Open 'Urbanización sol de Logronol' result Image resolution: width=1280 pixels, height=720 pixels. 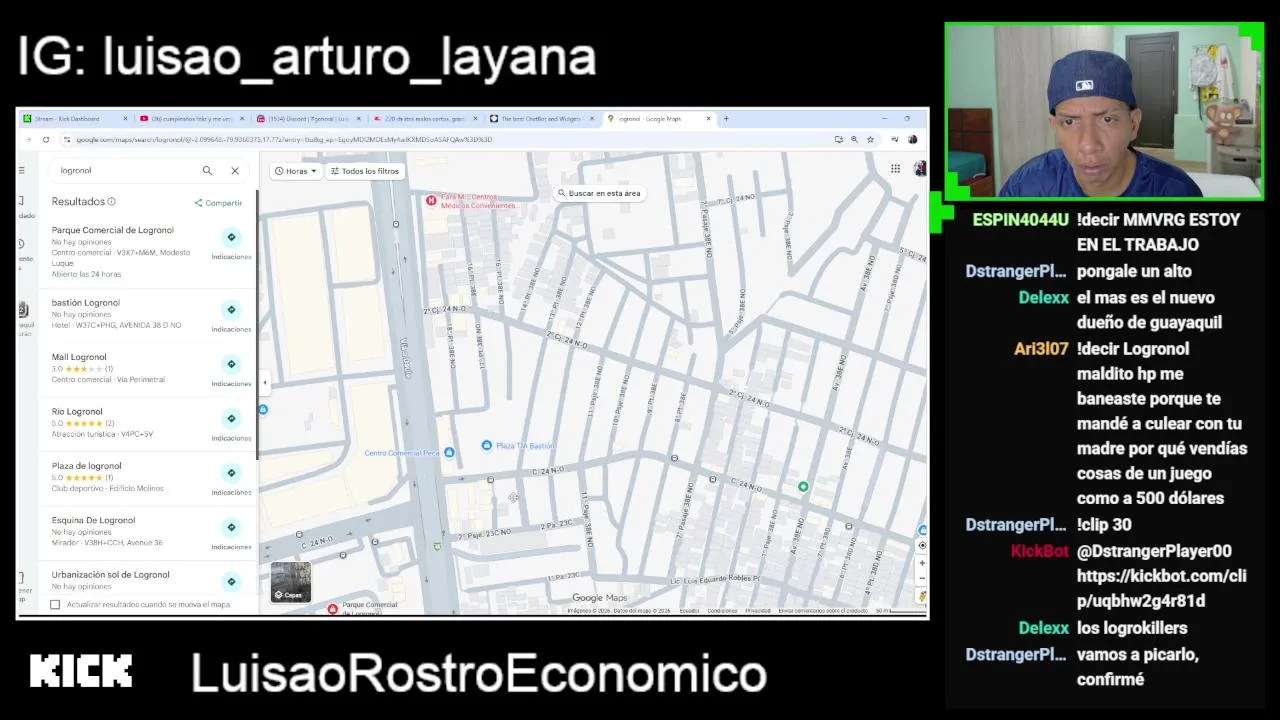[111, 575]
